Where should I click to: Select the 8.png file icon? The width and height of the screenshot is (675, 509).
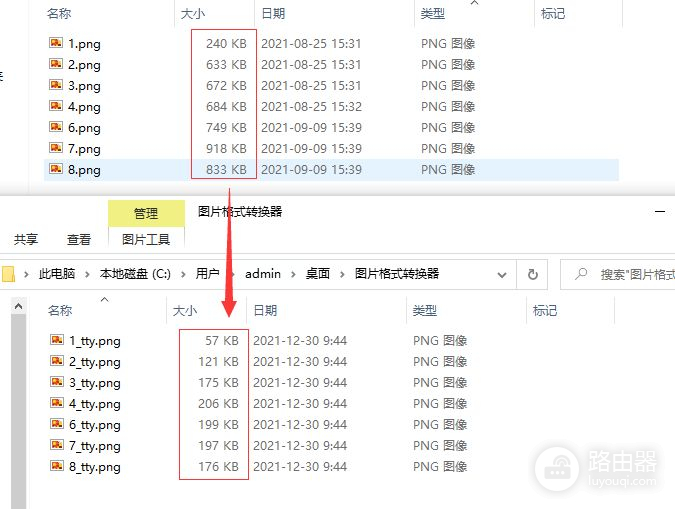(56, 169)
